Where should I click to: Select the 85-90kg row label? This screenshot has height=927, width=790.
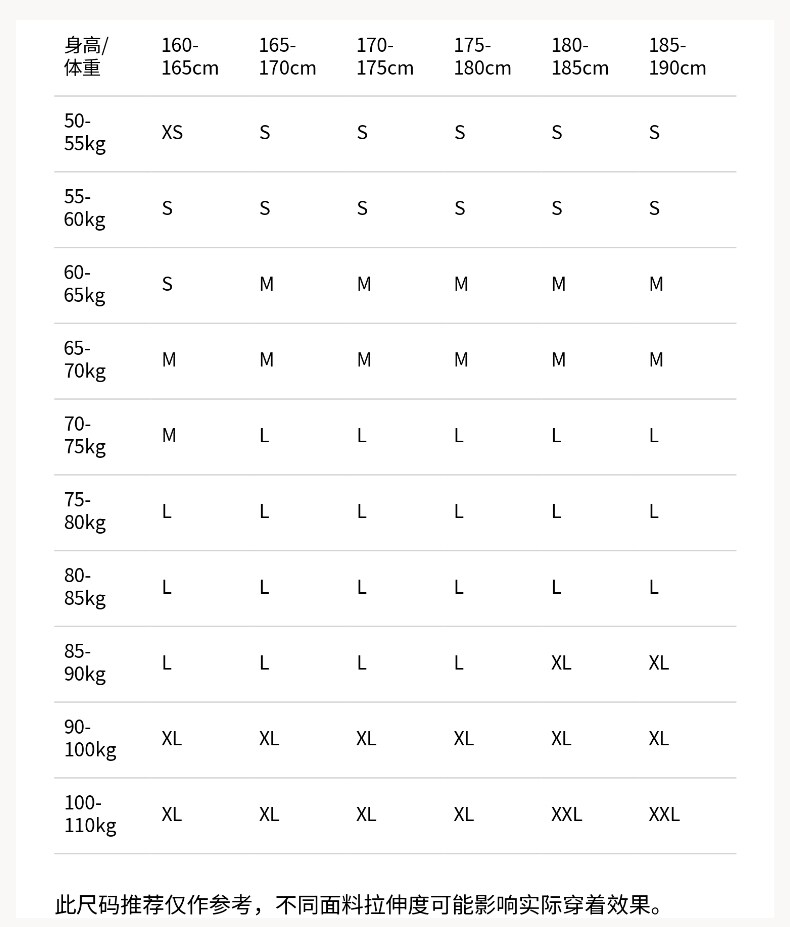pos(85,663)
